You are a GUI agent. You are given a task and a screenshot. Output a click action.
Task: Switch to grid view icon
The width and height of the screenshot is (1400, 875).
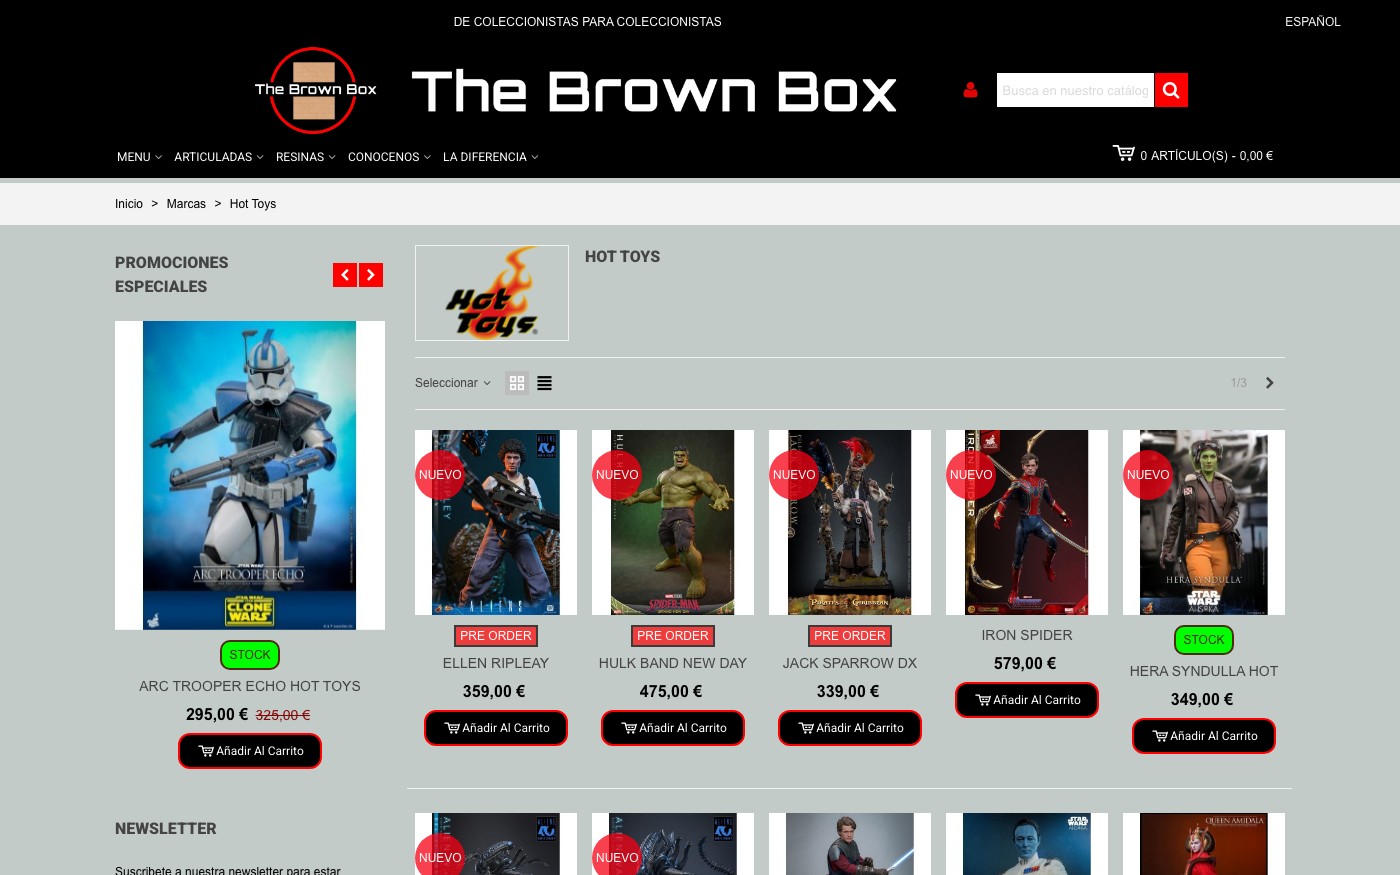click(517, 383)
